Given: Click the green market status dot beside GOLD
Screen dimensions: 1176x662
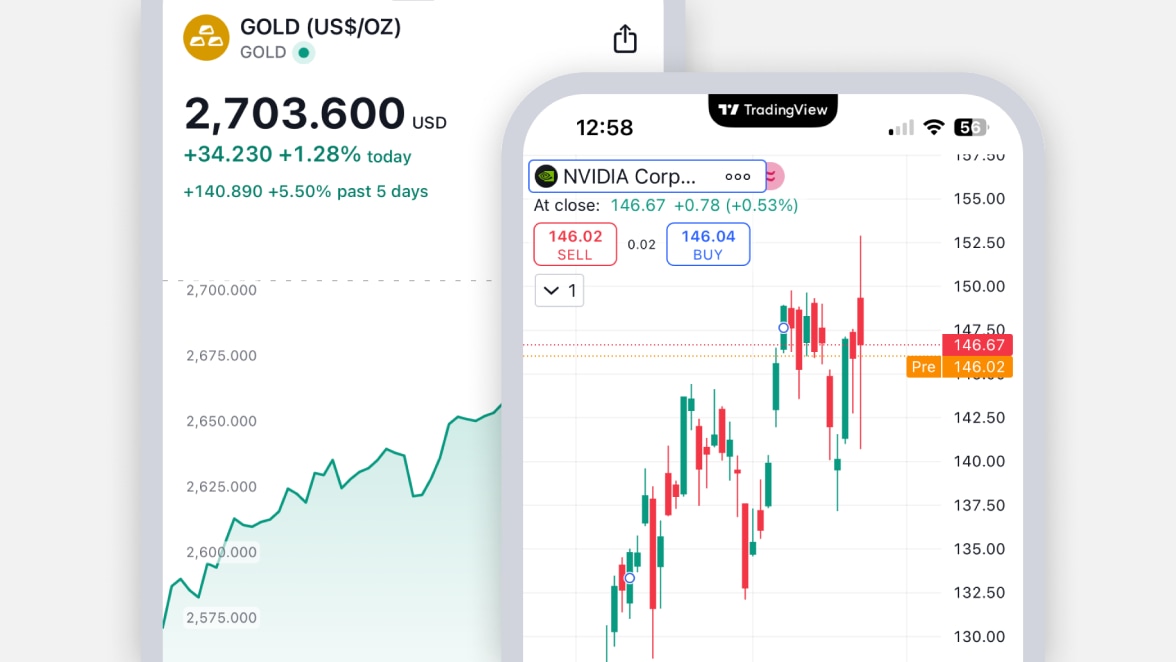Looking at the screenshot, I should (x=304, y=53).
